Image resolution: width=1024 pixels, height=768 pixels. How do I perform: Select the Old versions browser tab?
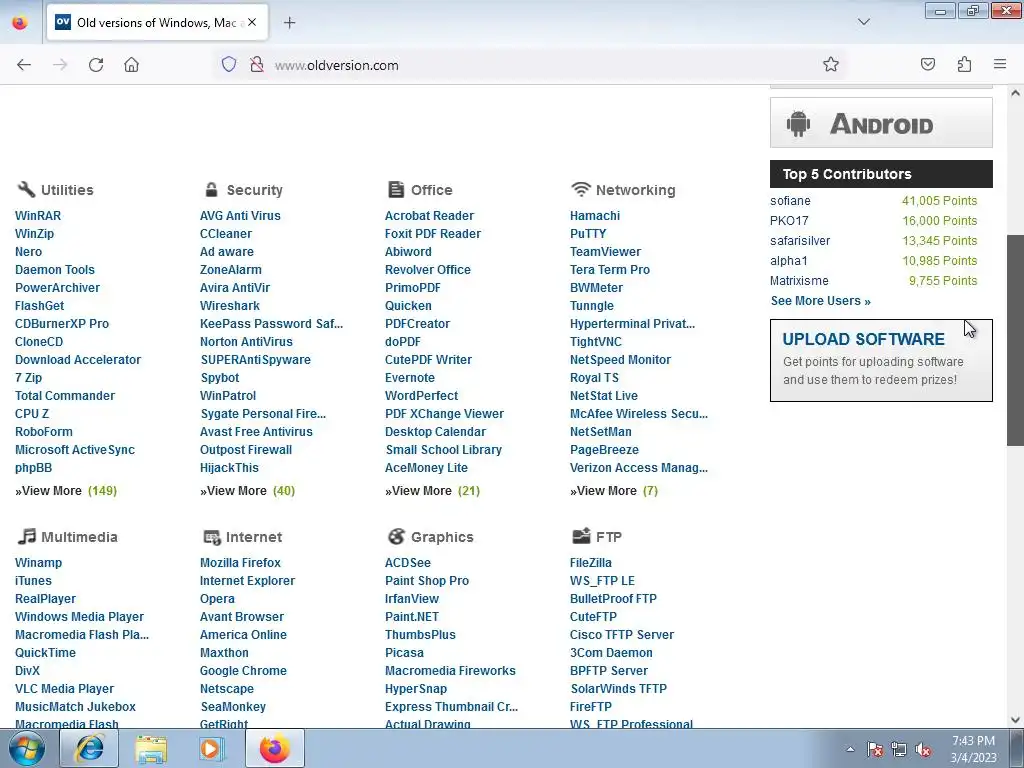[x=157, y=22]
